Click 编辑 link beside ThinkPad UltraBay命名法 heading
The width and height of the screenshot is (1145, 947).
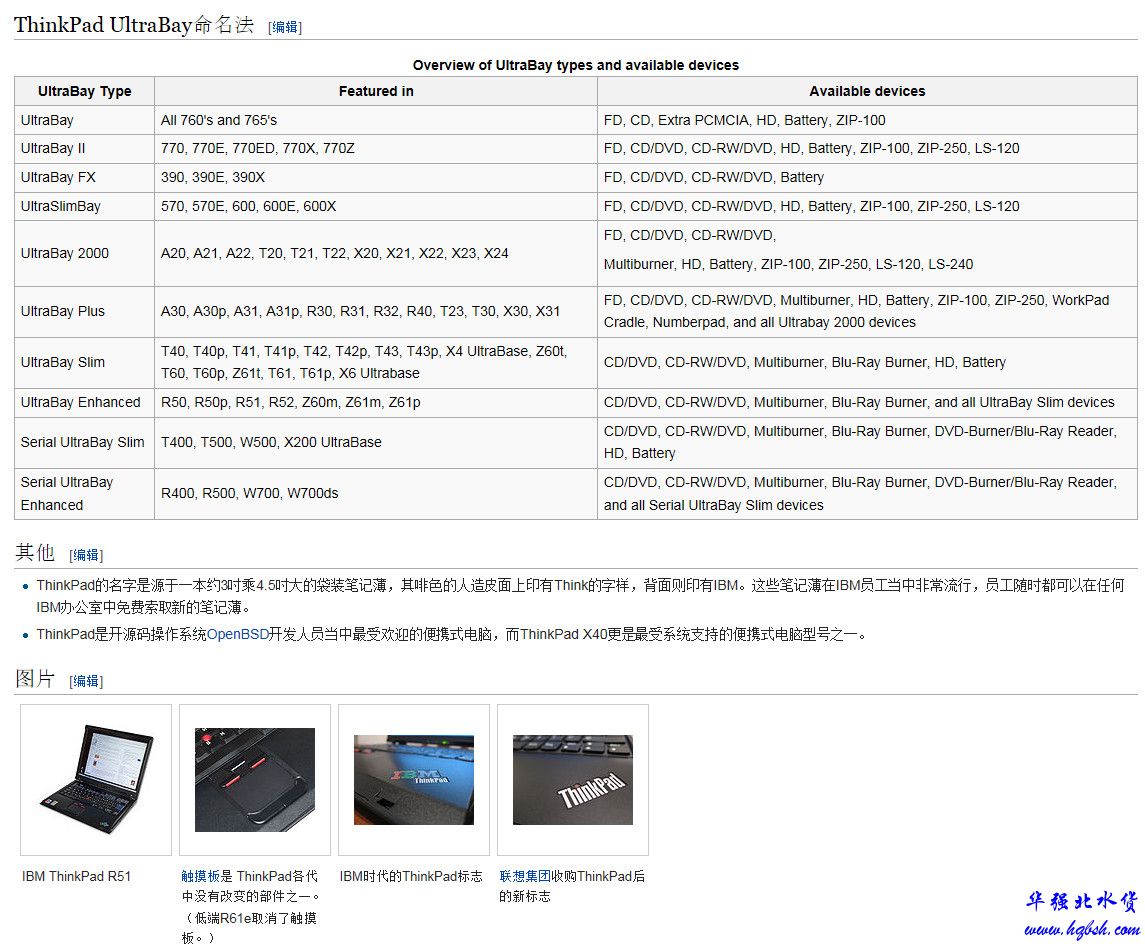tap(285, 27)
